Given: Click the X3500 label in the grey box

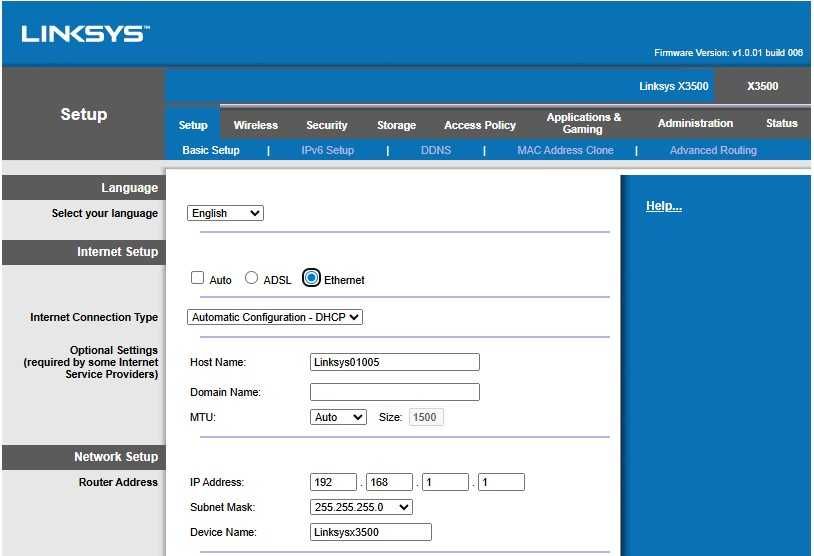Looking at the screenshot, I should 762,86.
